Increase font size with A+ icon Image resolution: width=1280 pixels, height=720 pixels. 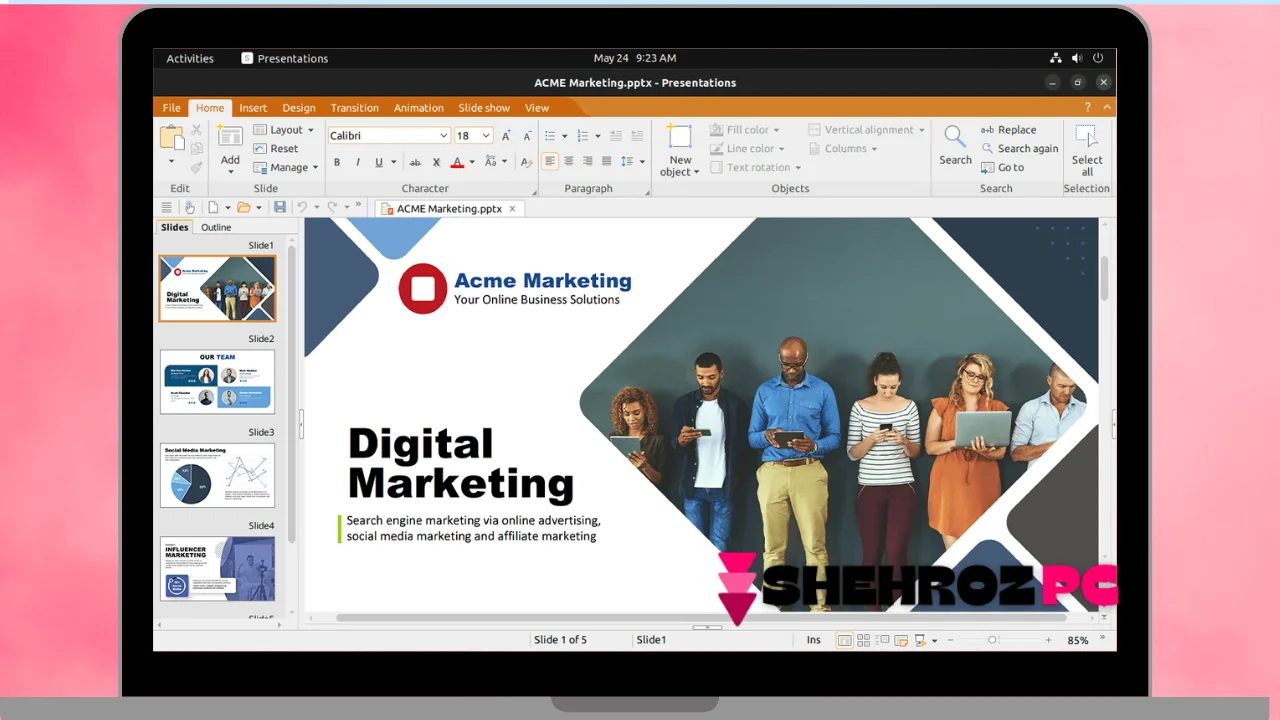click(x=506, y=136)
